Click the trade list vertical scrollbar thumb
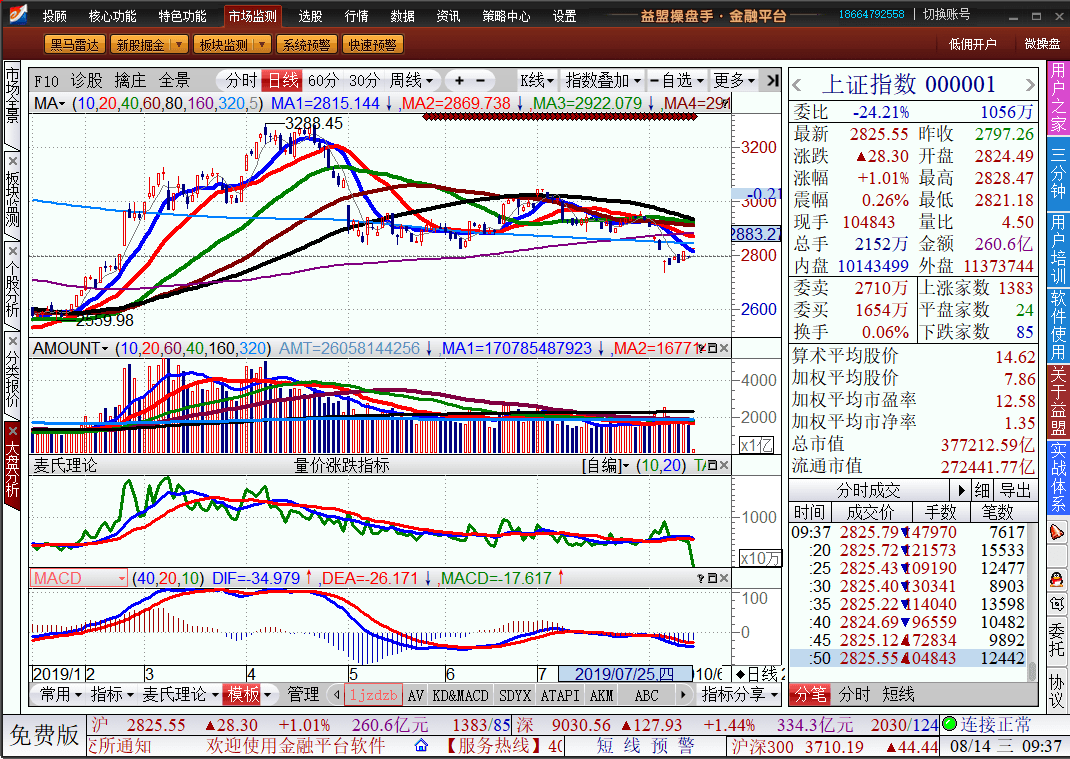 click(1032, 670)
